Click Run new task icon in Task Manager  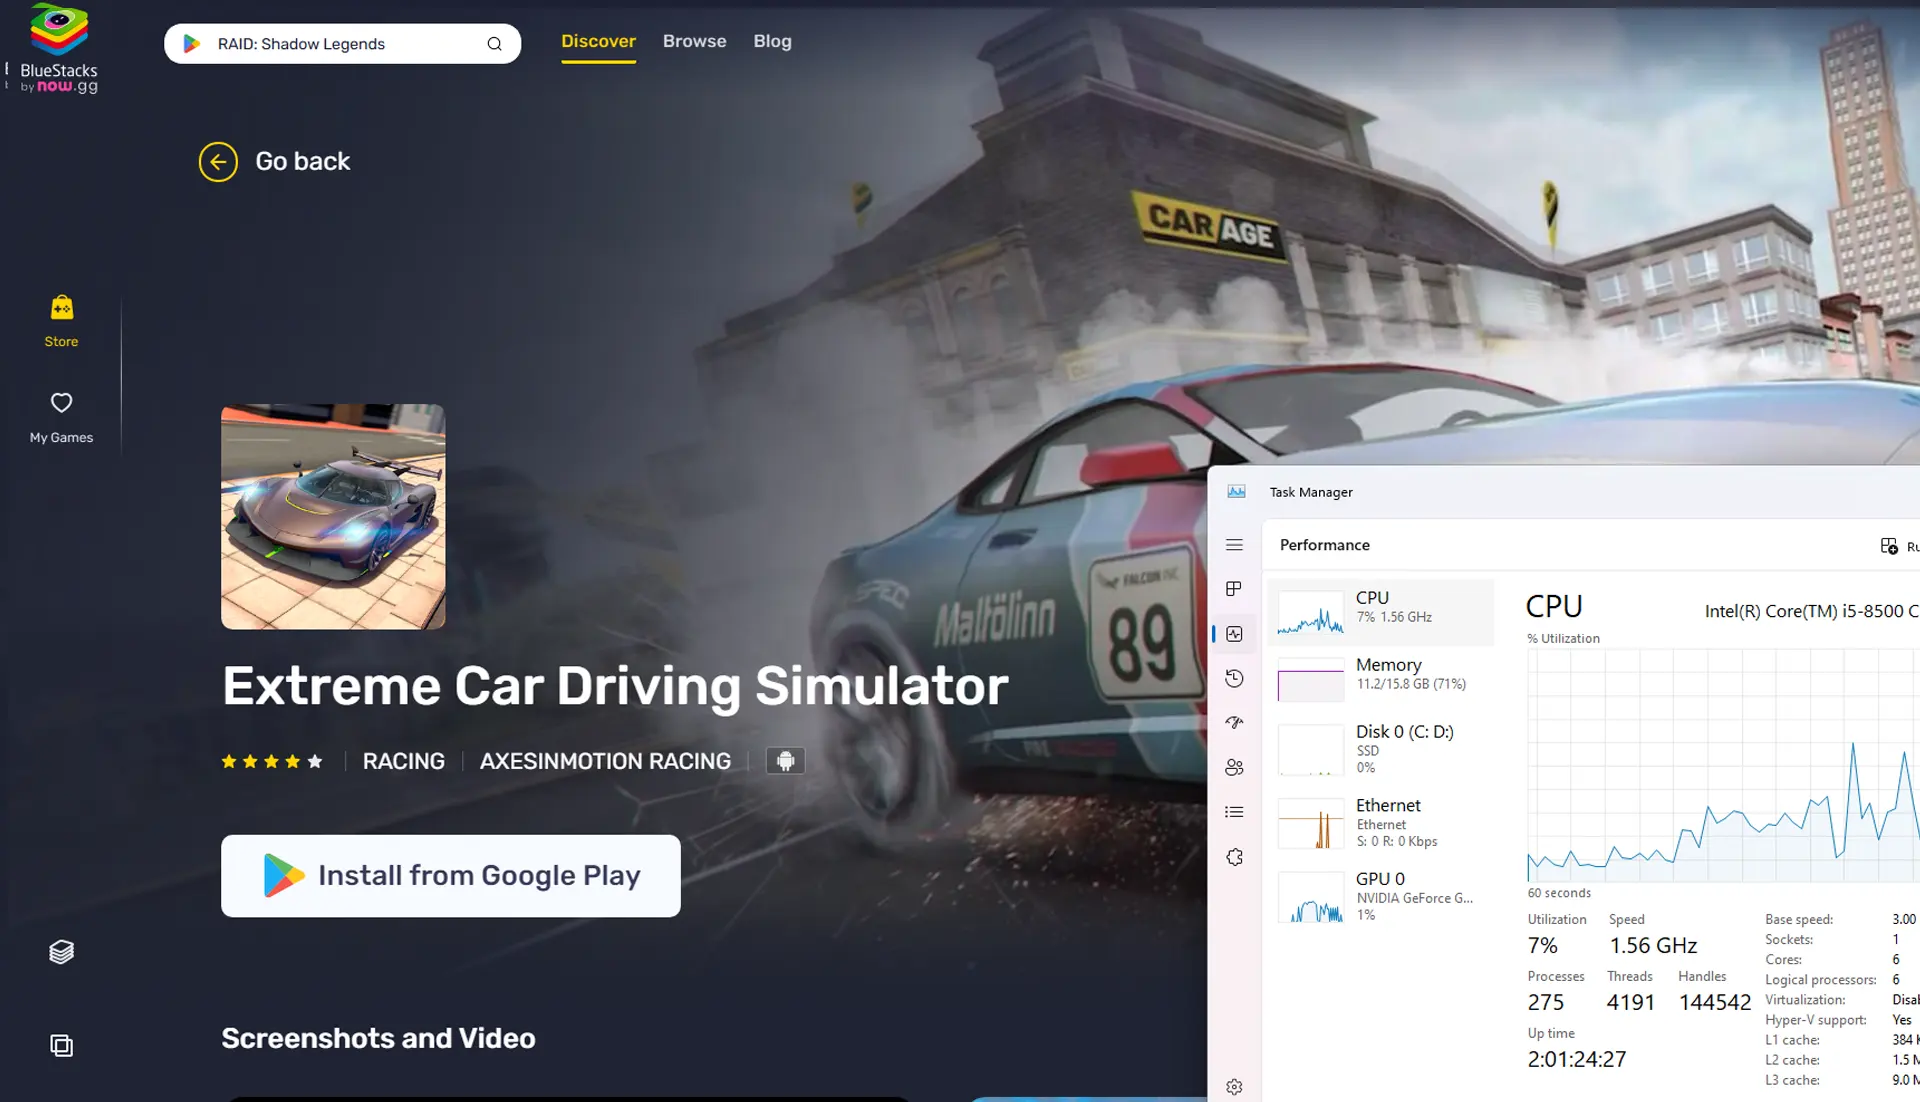pos(1889,546)
